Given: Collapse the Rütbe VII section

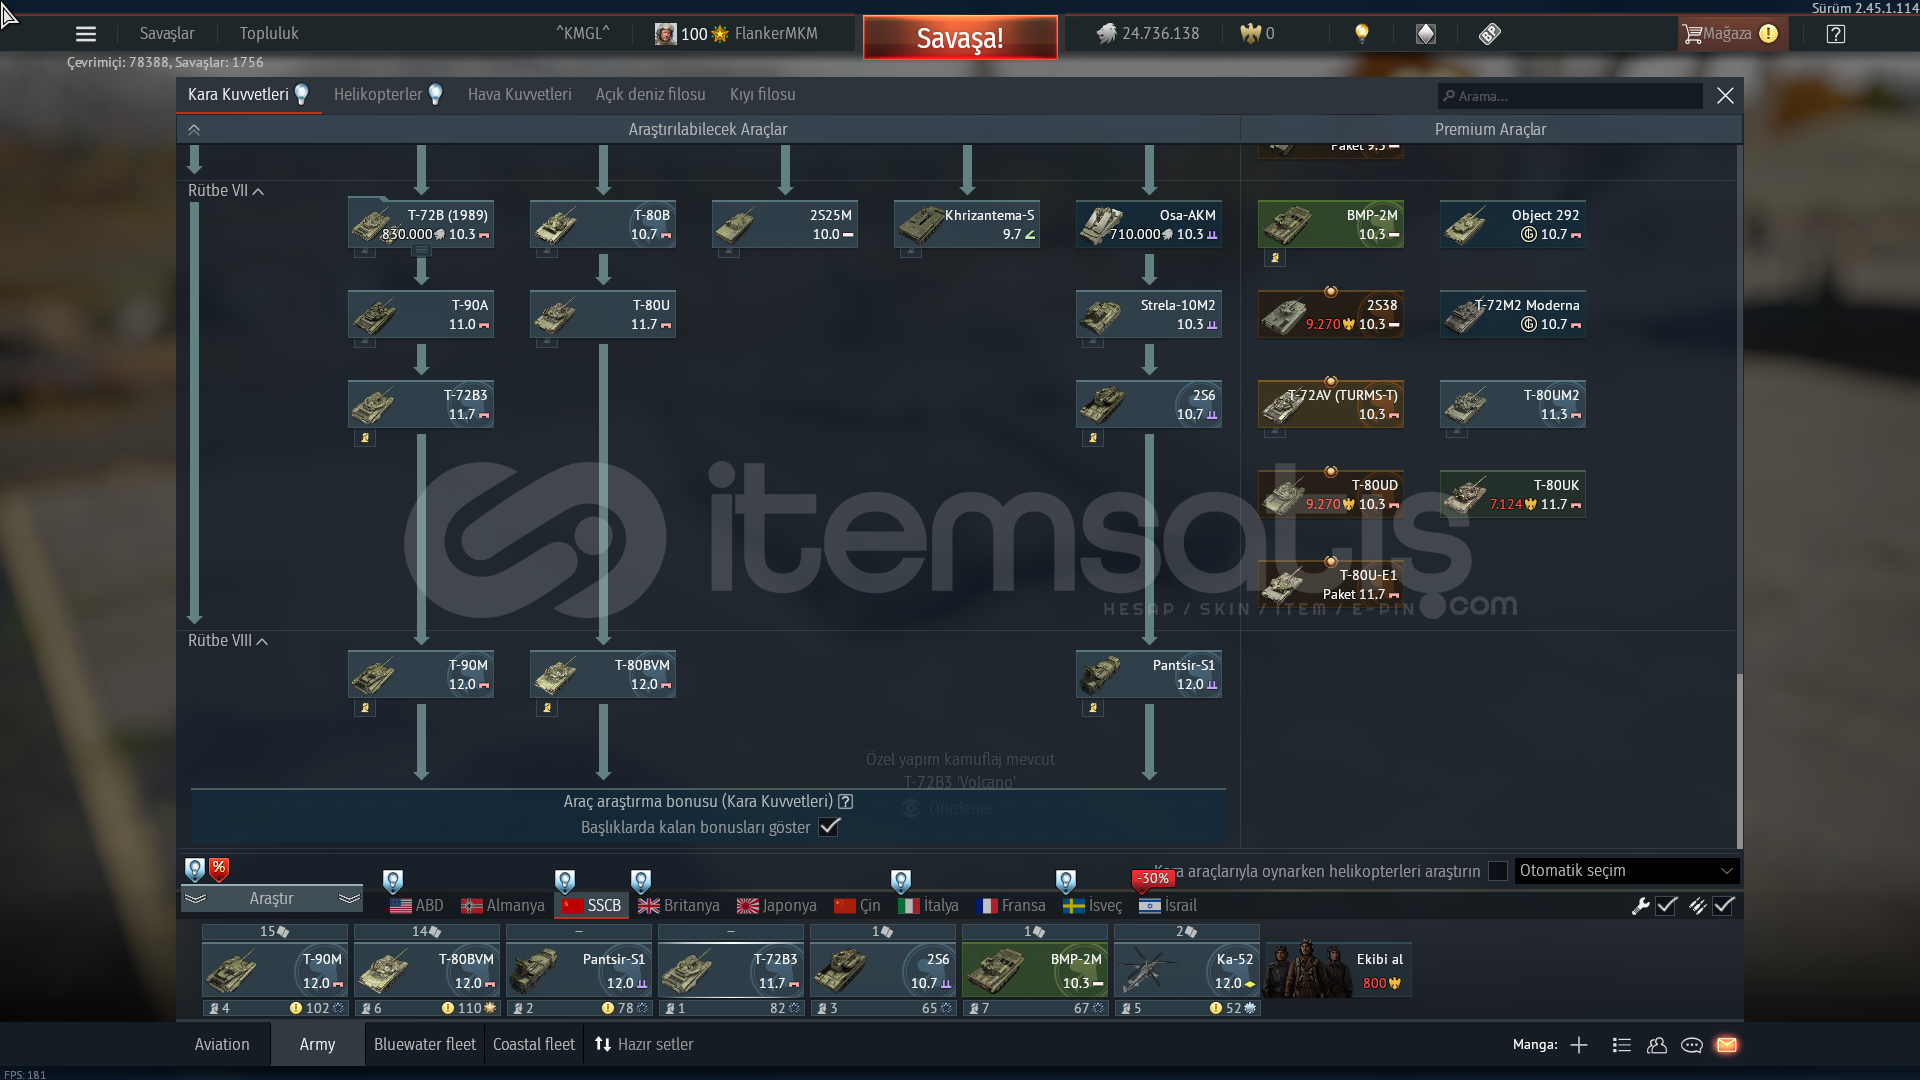Looking at the screenshot, I should click(x=226, y=191).
